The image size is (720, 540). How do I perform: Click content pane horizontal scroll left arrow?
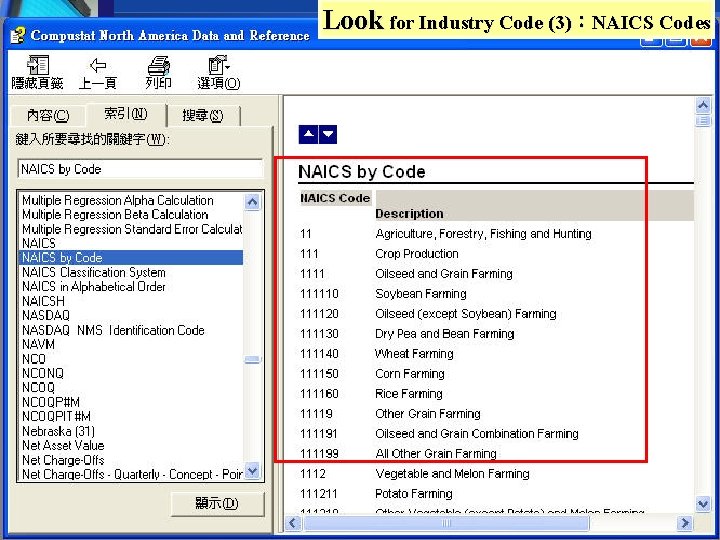click(x=293, y=523)
